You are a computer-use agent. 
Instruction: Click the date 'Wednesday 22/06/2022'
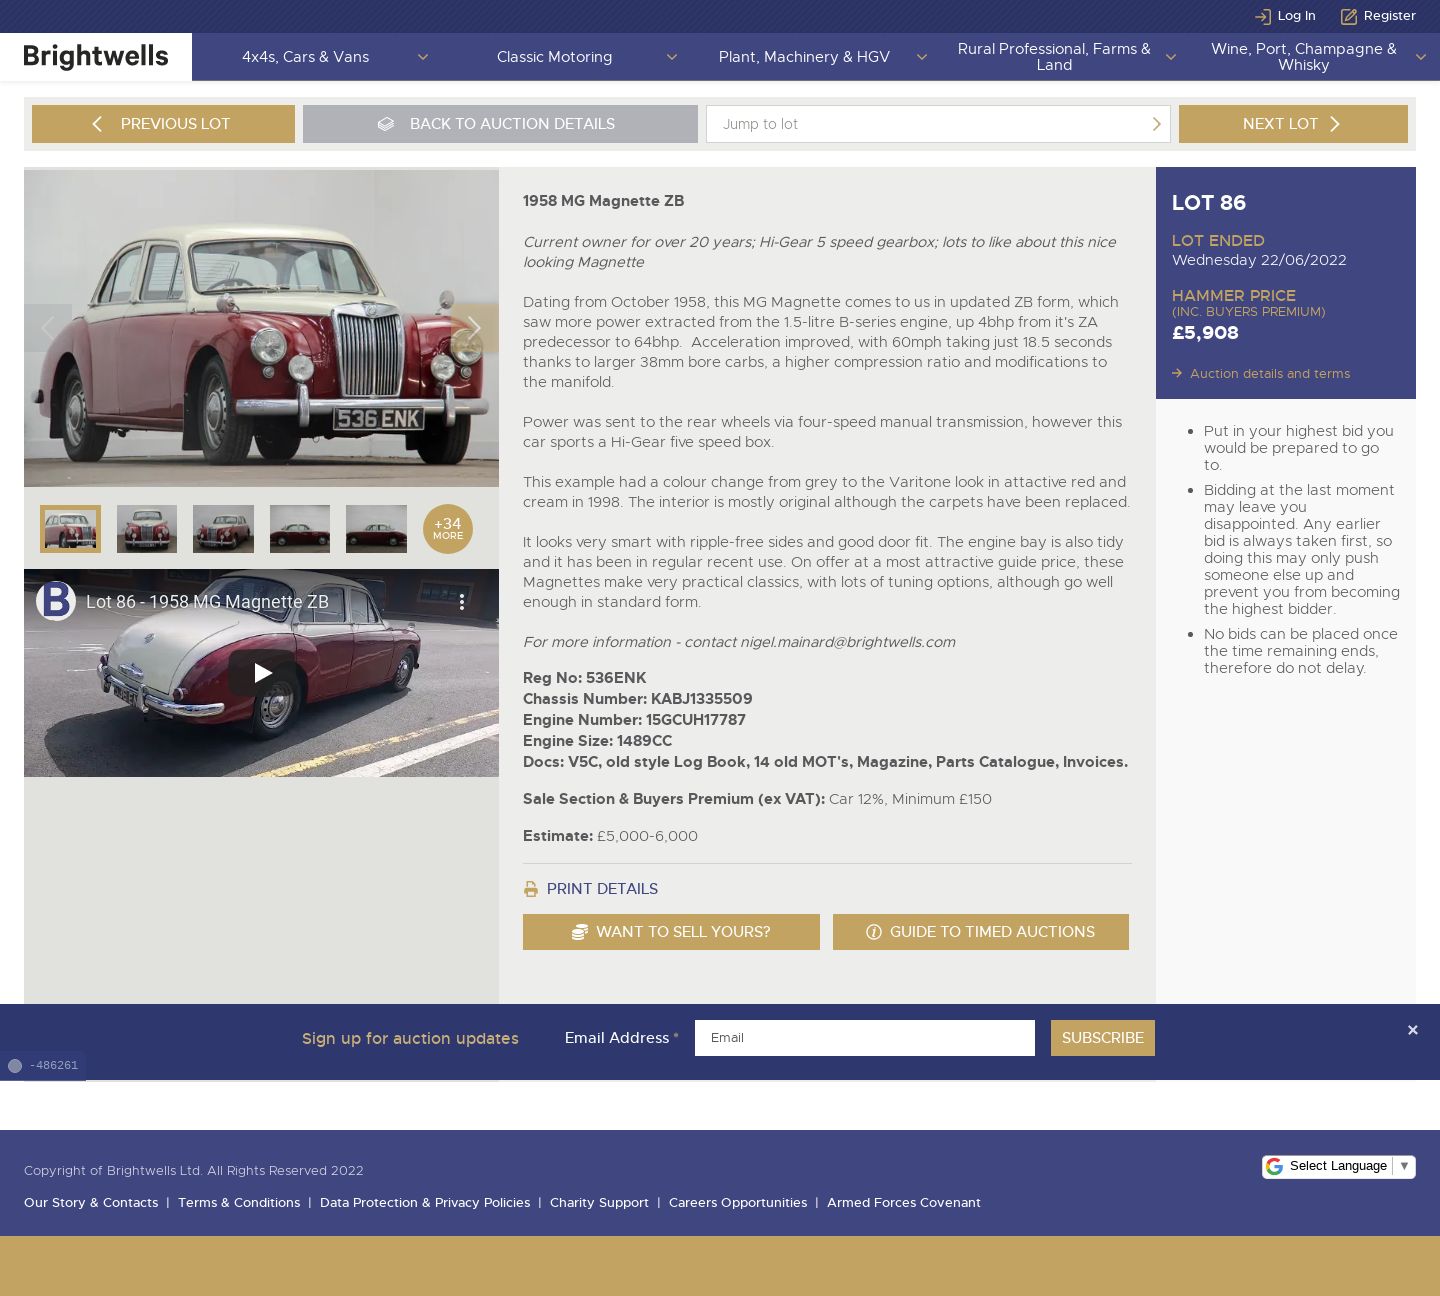tap(1259, 260)
